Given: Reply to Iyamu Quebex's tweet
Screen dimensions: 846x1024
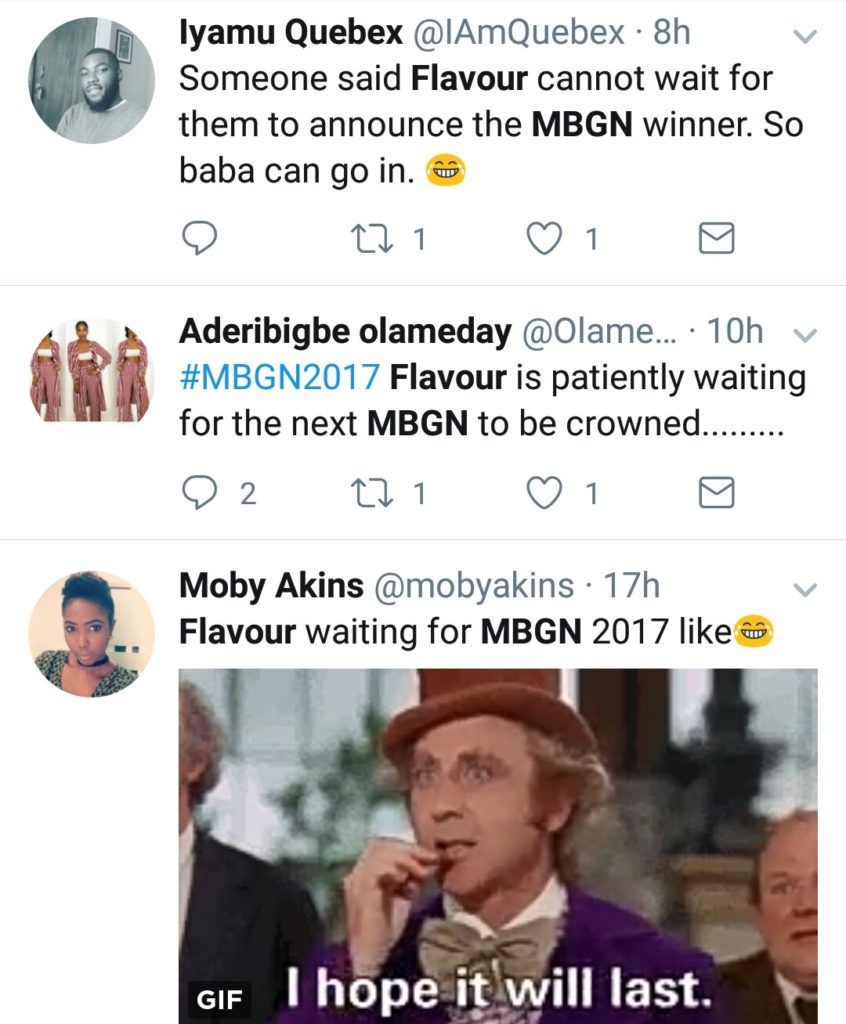Looking at the screenshot, I should 199,238.
